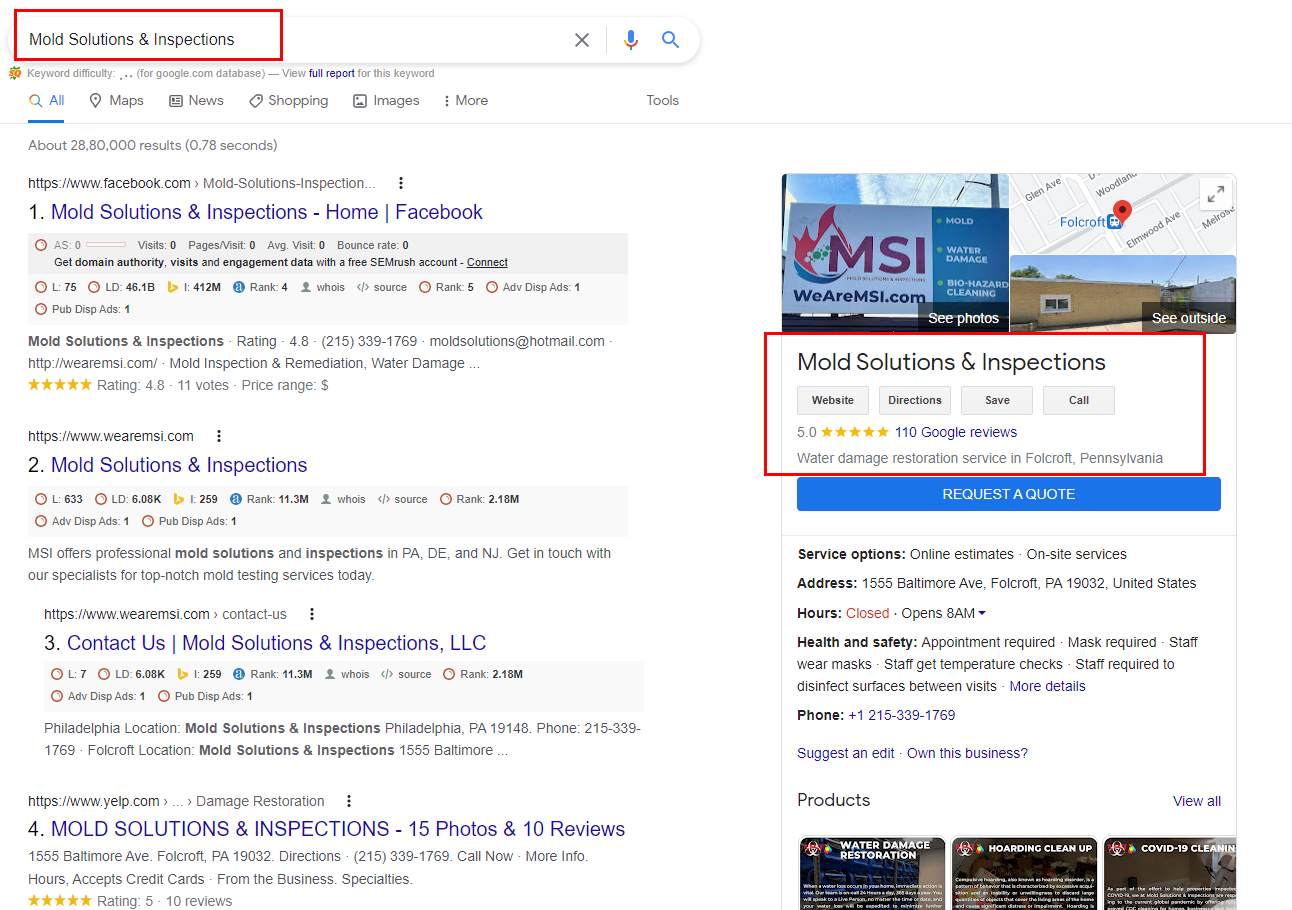The image size is (1292, 910).
Task: Click More details under Health and safety
Action: tap(1047, 686)
